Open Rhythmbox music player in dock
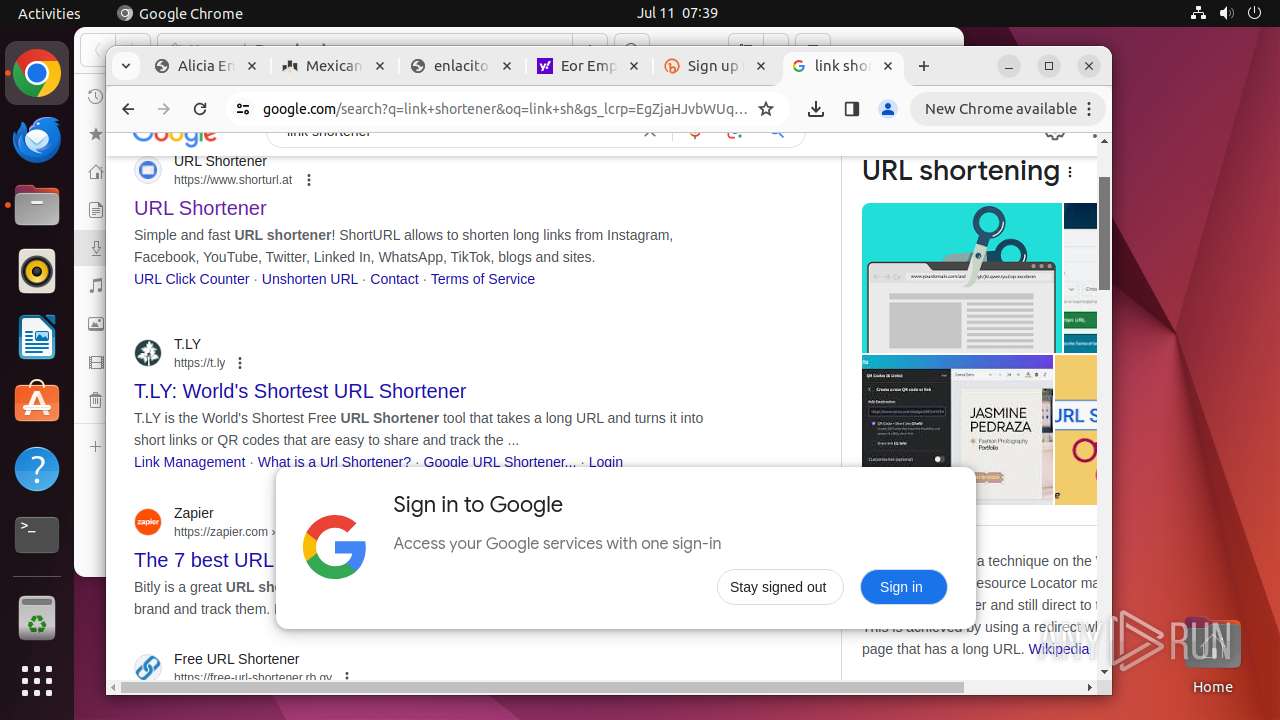1280x720 pixels. coord(37,272)
